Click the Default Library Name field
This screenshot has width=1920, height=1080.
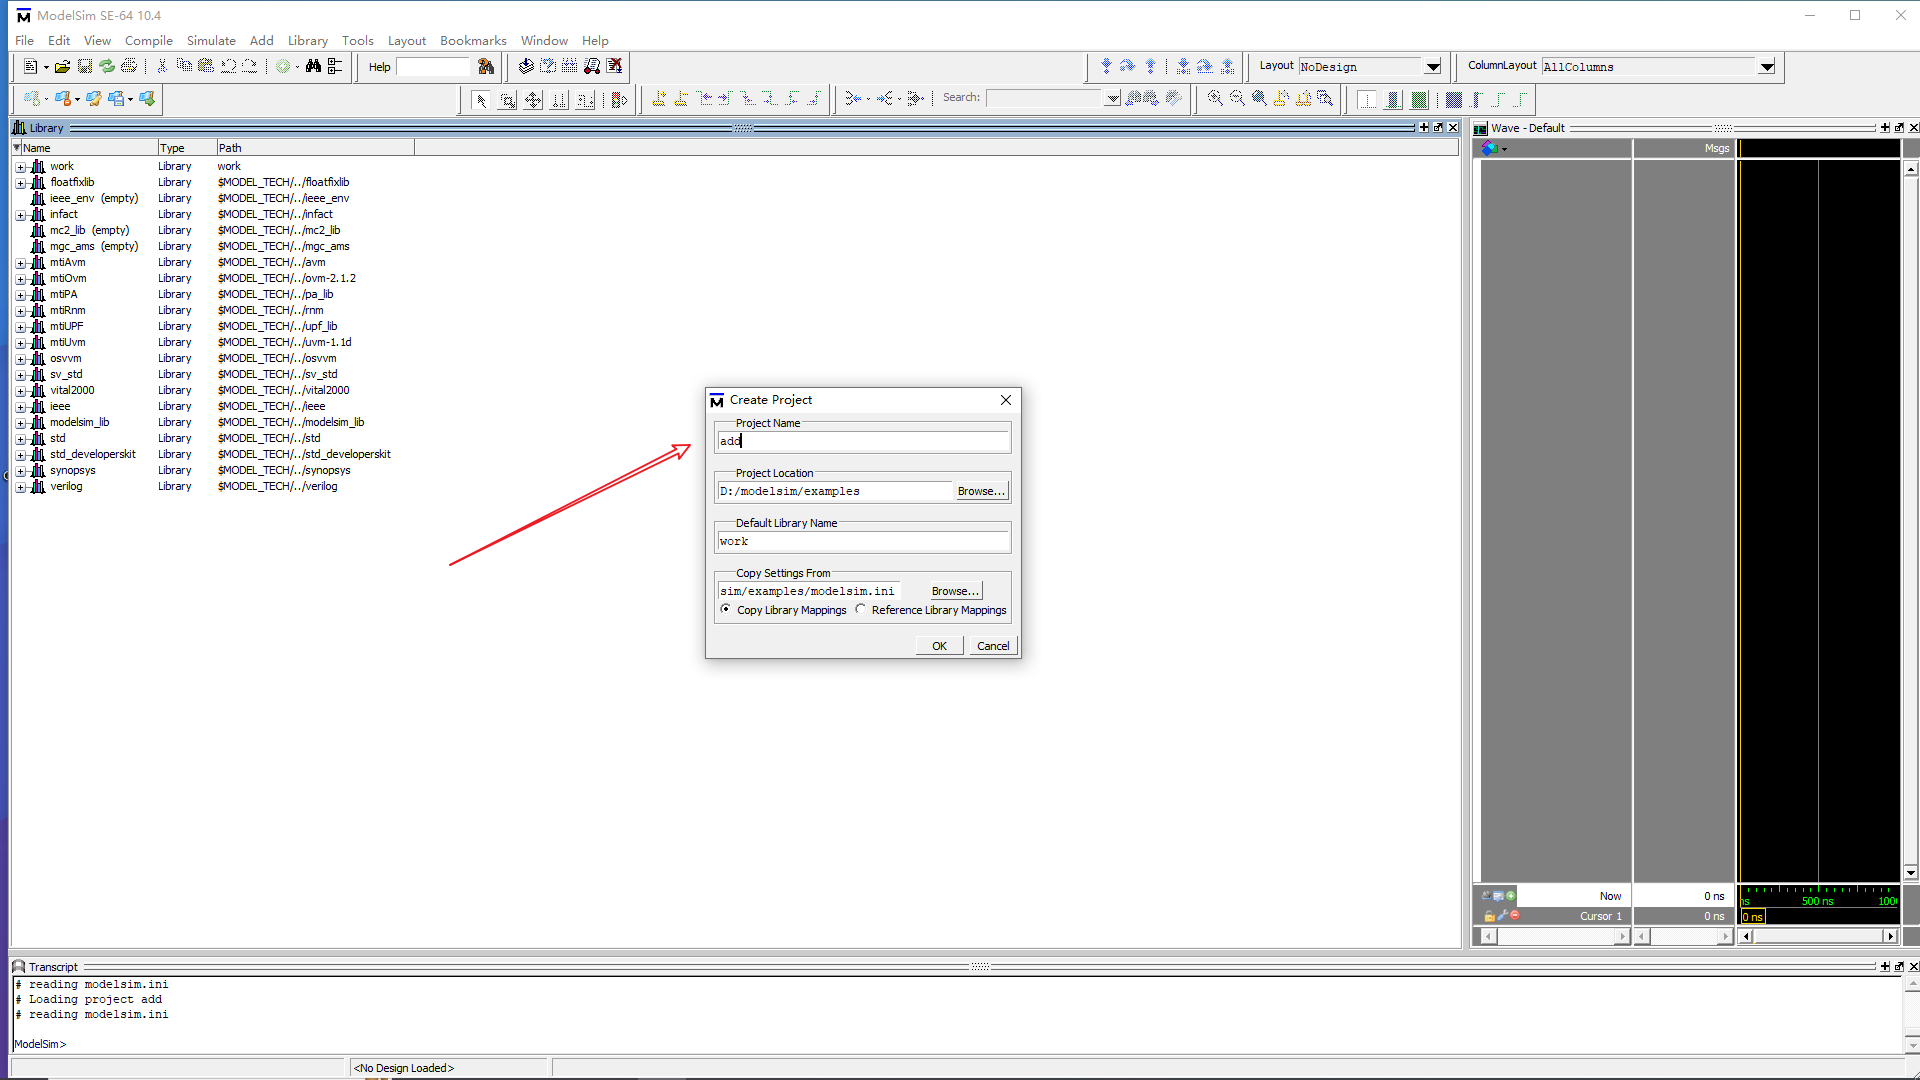coord(863,541)
